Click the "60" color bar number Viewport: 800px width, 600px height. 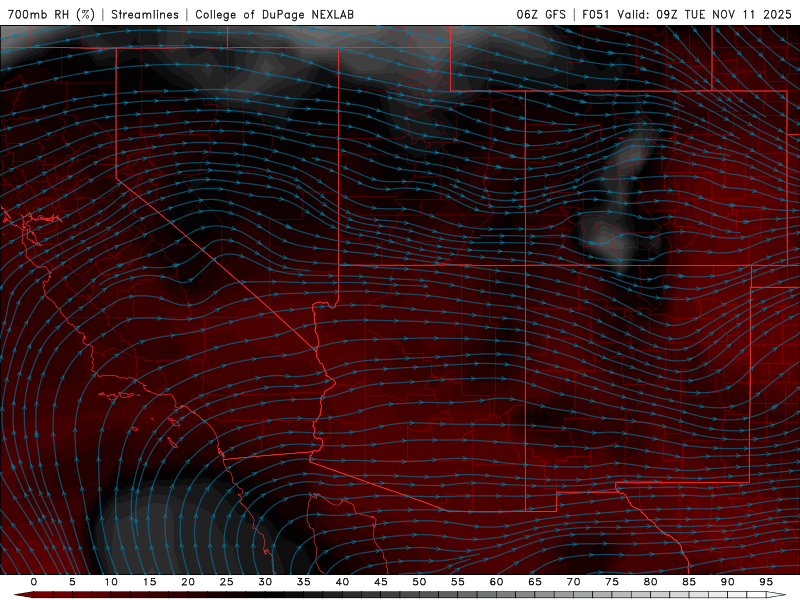pyautogui.click(x=496, y=582)
